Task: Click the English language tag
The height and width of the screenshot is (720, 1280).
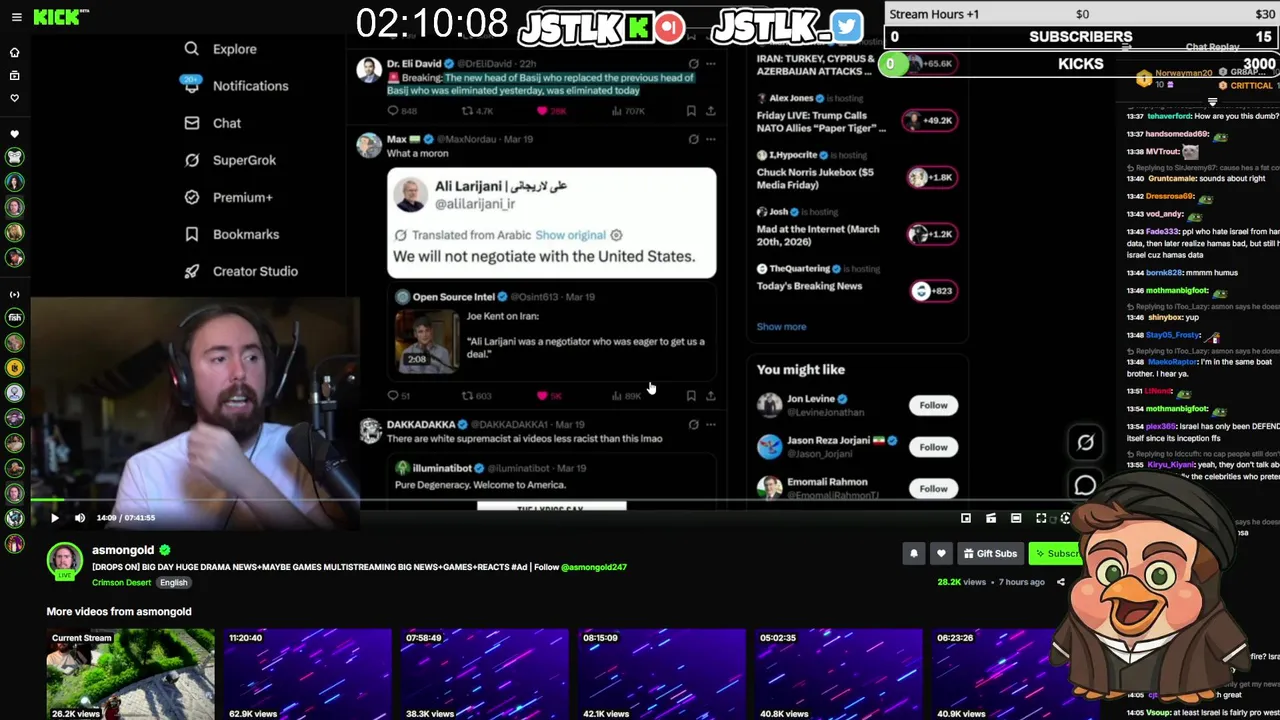Action: tap(173, 582)
